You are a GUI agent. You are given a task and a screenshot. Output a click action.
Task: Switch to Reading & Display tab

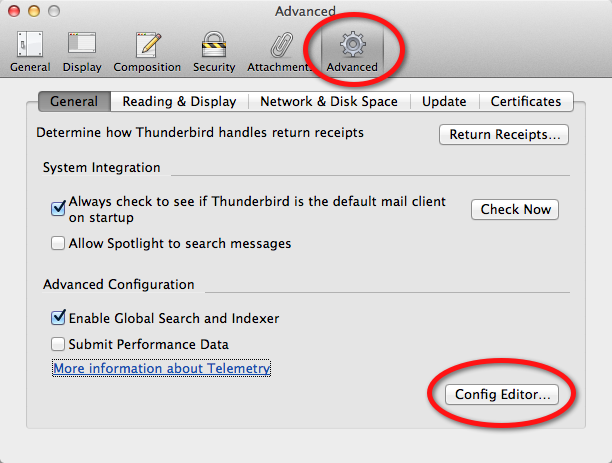180,102
